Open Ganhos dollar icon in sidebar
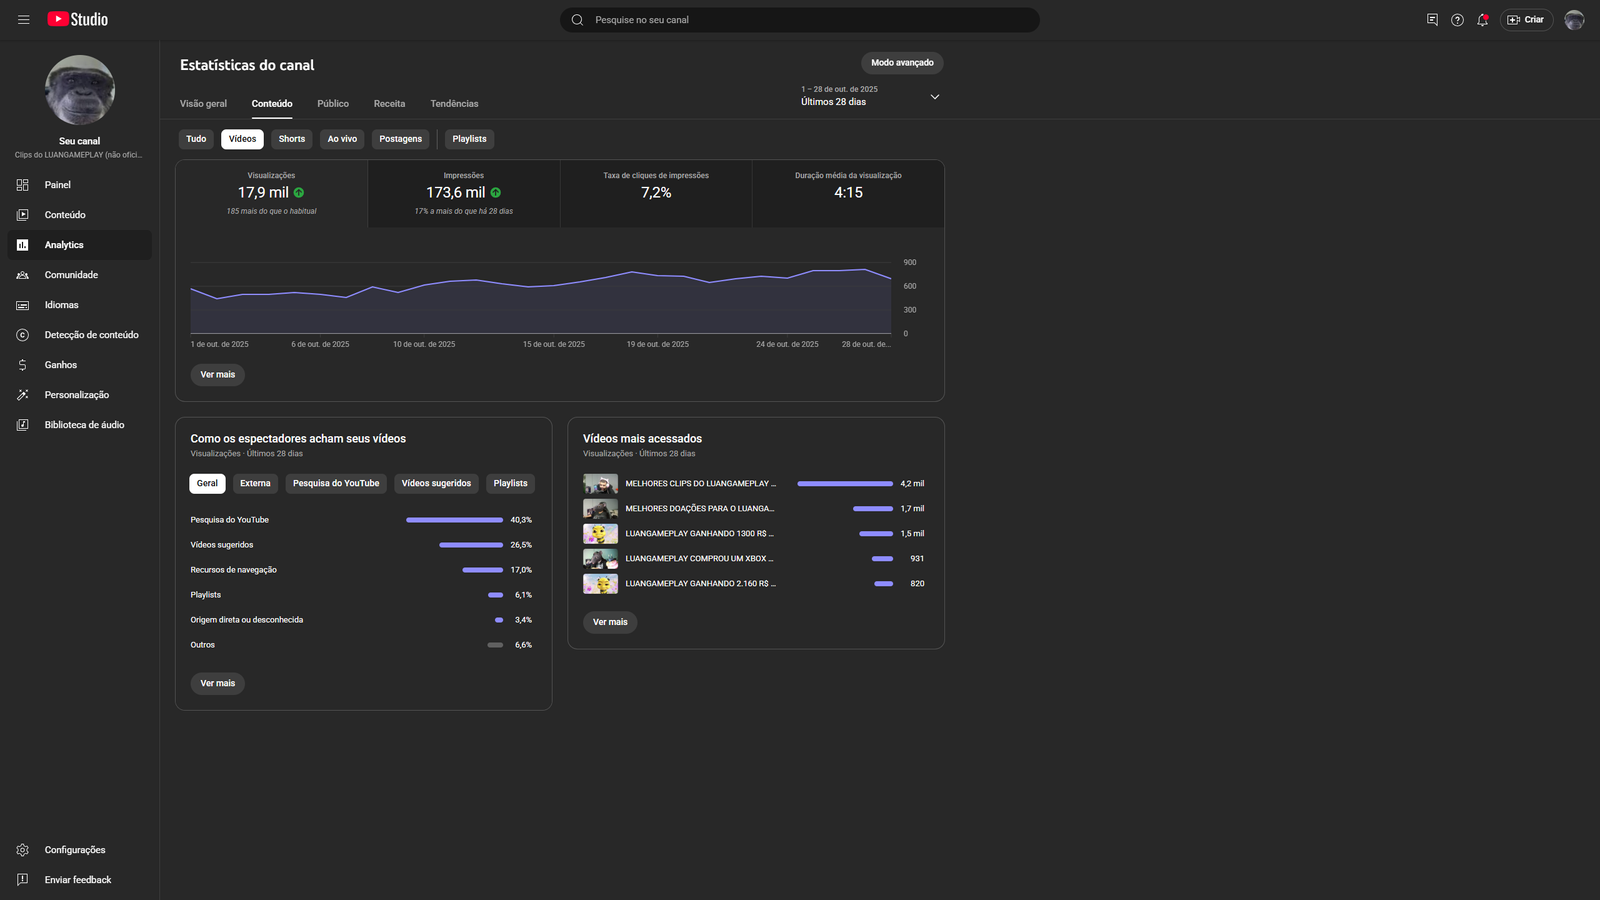Screen dimensions: 1600x900 click(23, 365)
